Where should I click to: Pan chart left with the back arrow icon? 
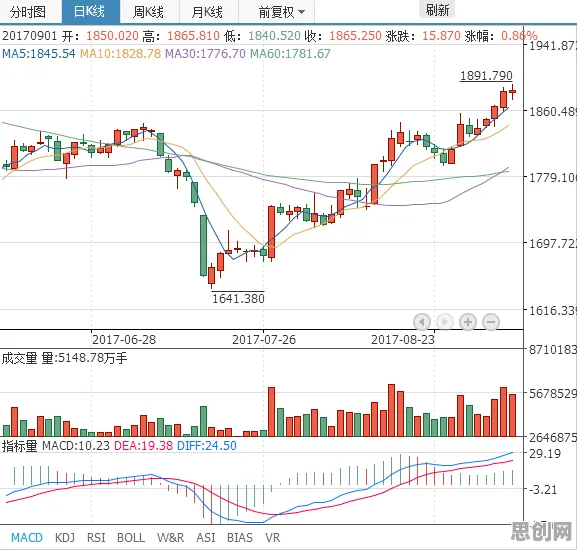tap(422, 322)
